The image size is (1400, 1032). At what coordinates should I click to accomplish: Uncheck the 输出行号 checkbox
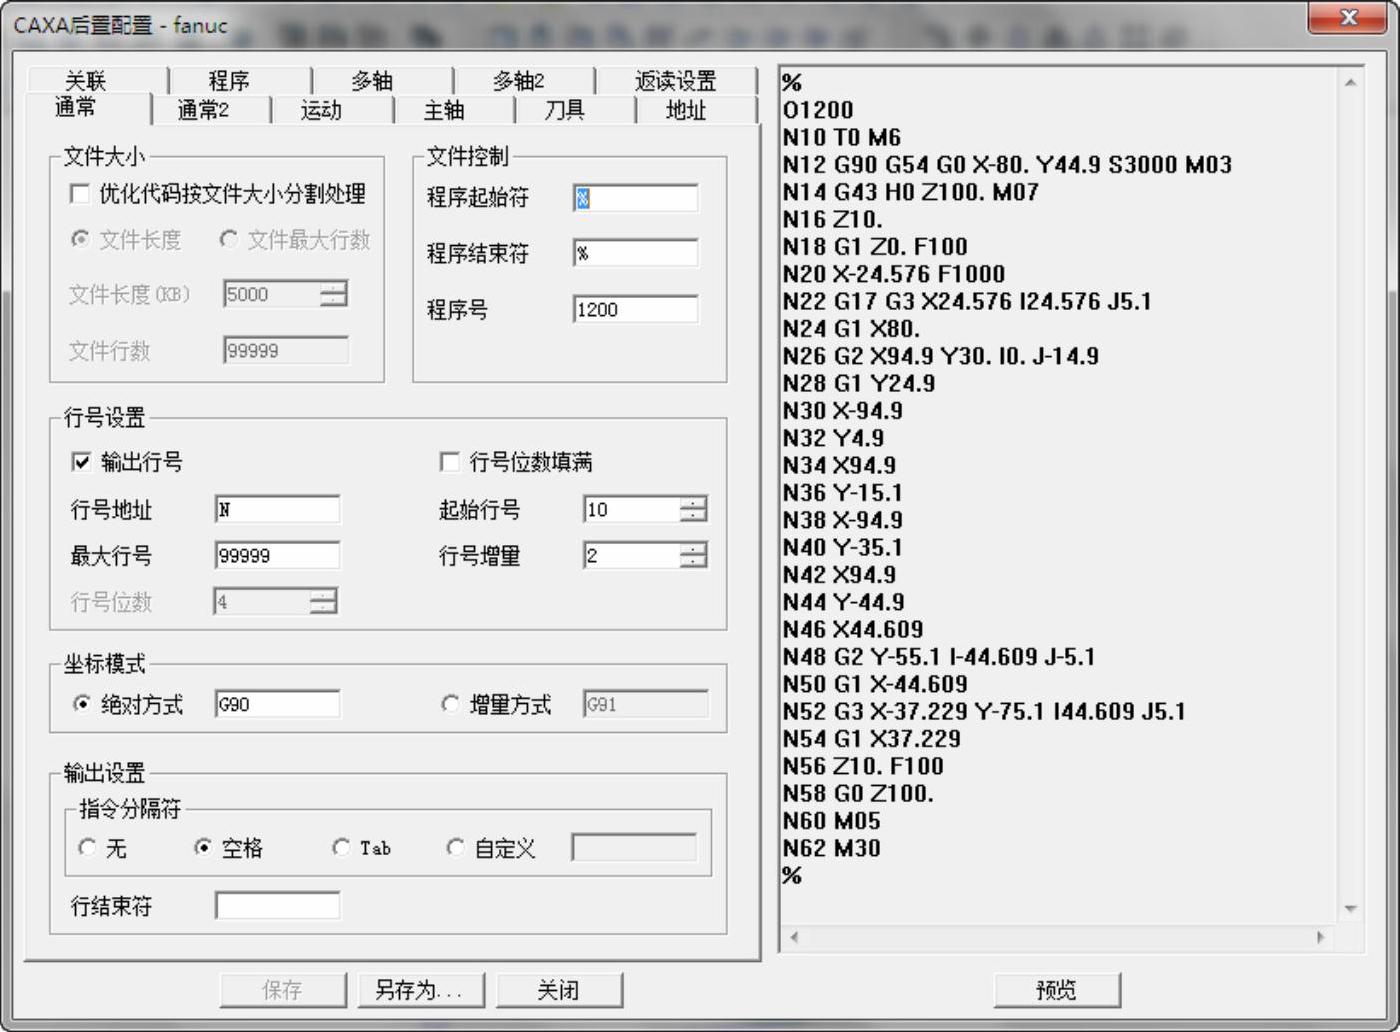[x=82, y=461]
